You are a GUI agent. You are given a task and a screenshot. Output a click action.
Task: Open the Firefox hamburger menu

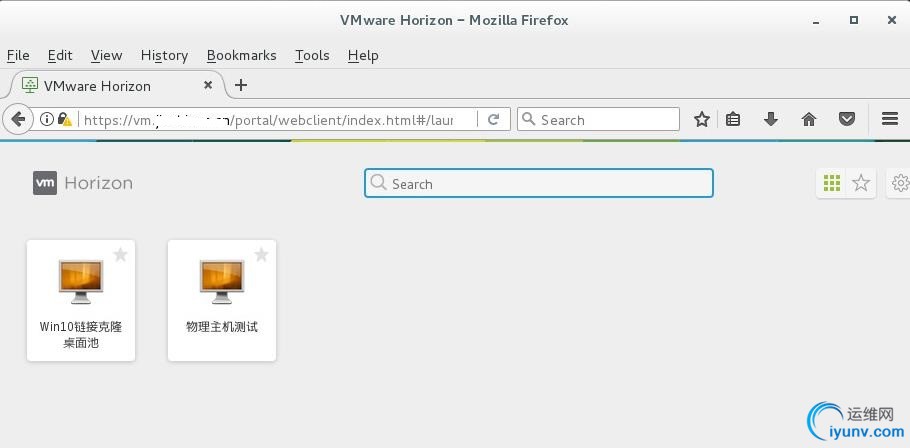tap(890, 120)
